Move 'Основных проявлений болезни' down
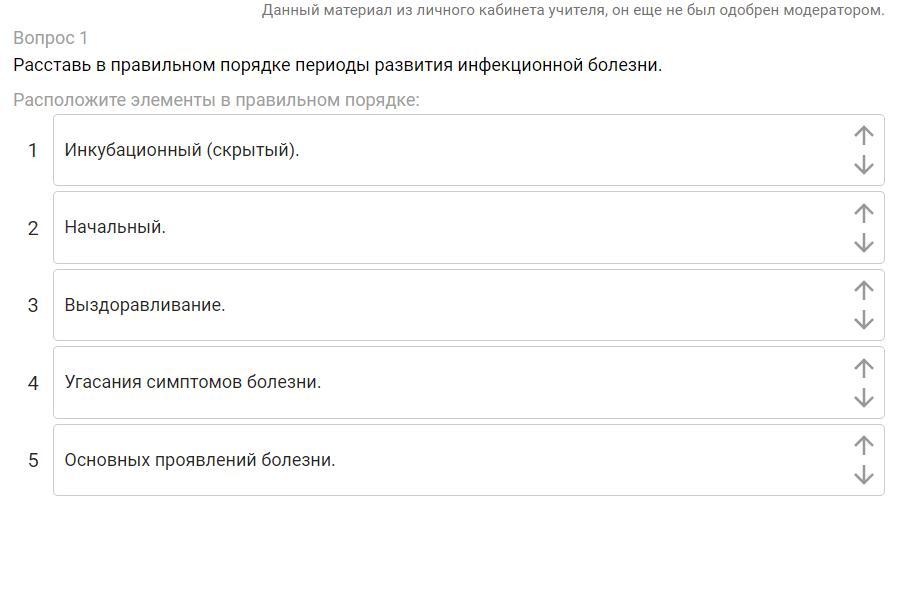Image resolution: width=904 pixels, height=589 pixels. [864, 475]
